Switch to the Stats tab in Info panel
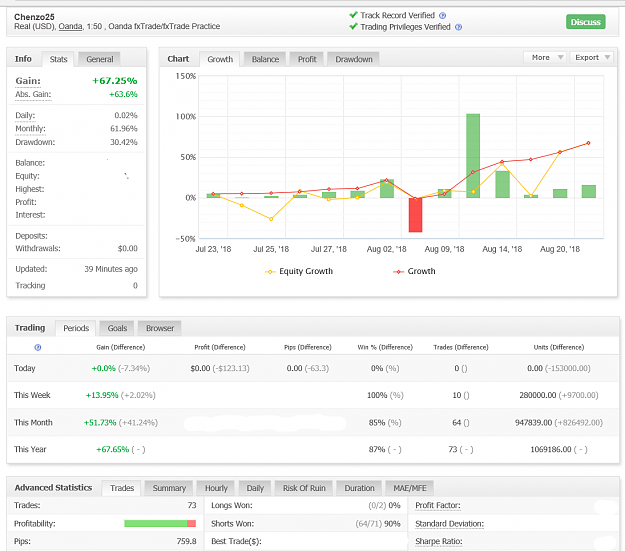The width and height of the screenshot is (625, 551). [58, 59]
